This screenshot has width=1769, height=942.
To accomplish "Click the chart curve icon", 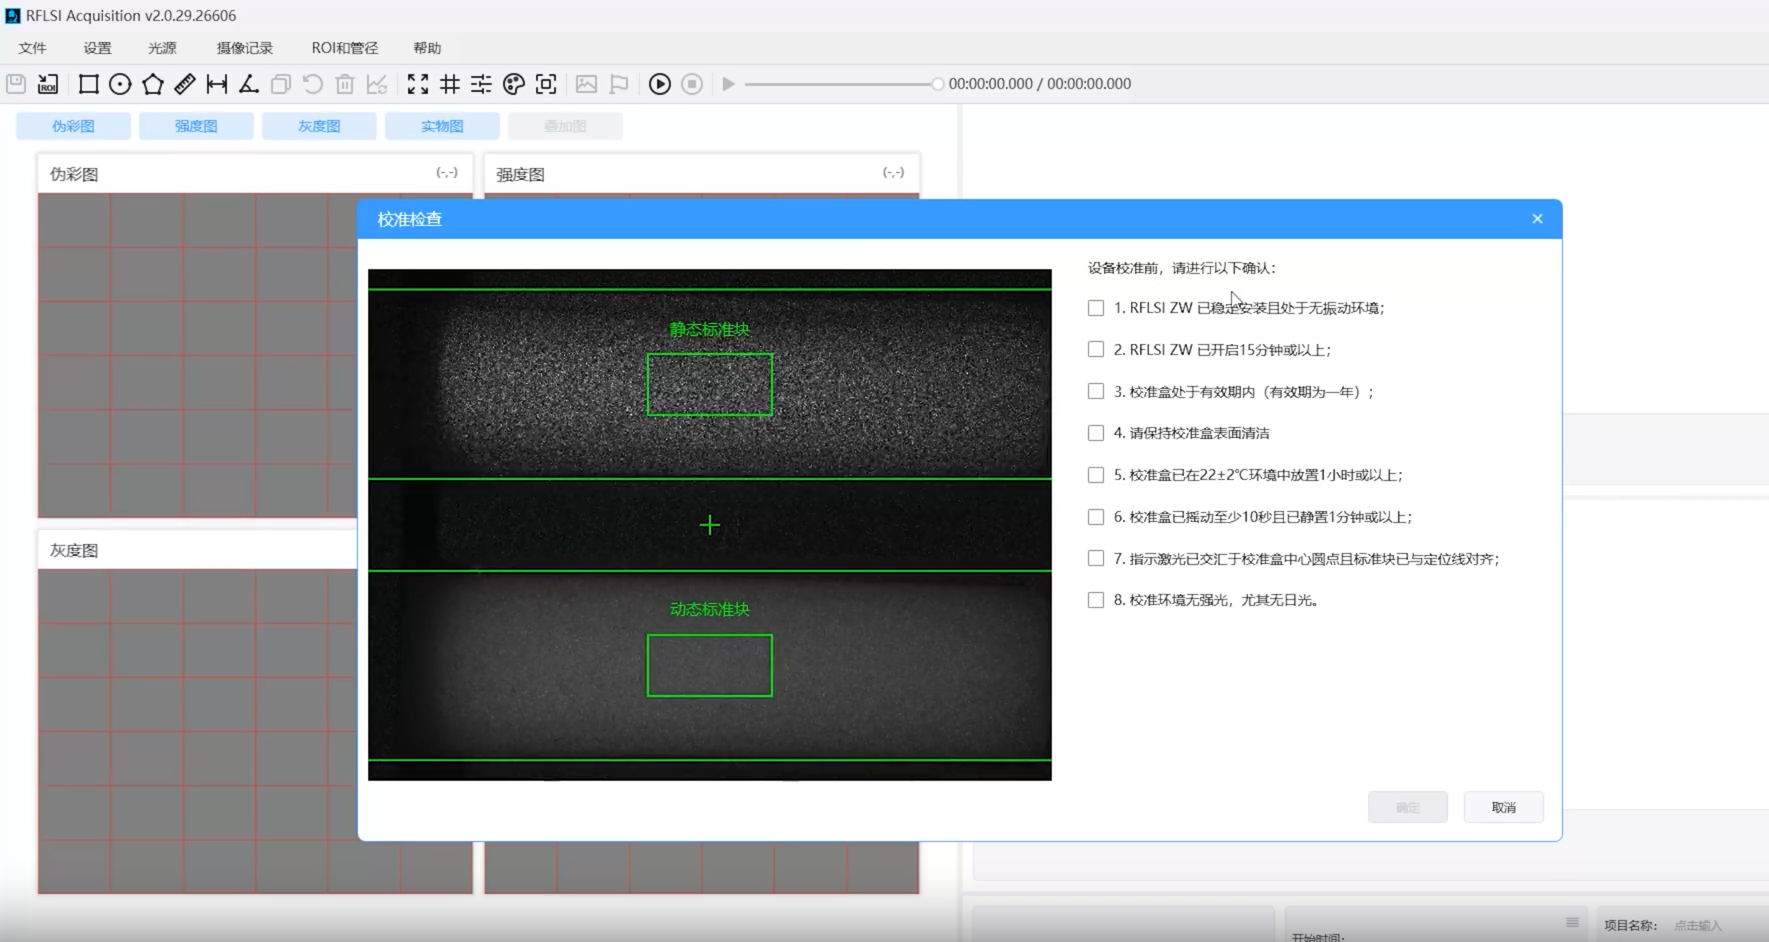I will (x=377, y=84).
